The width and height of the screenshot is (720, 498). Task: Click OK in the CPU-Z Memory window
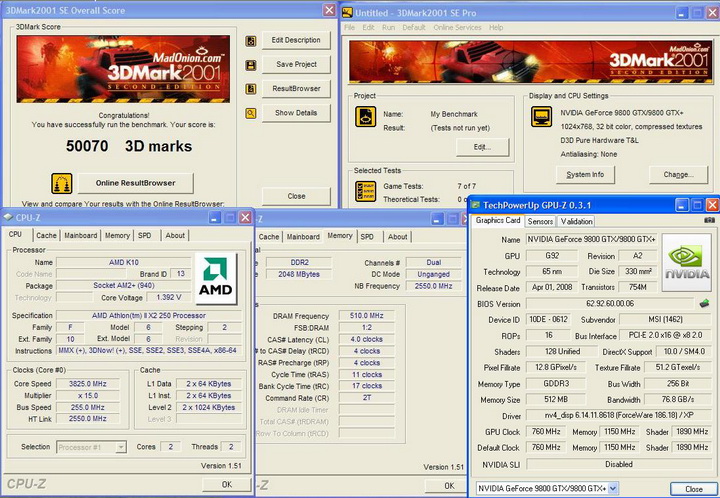(449, 486)
